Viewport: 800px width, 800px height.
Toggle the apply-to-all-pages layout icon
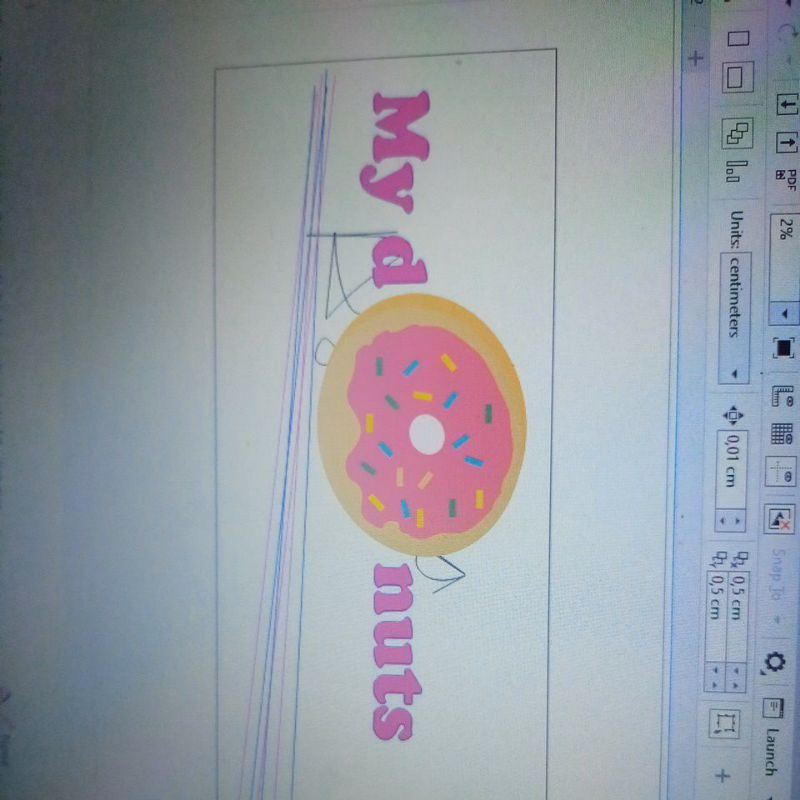click(x=738, y=135)
